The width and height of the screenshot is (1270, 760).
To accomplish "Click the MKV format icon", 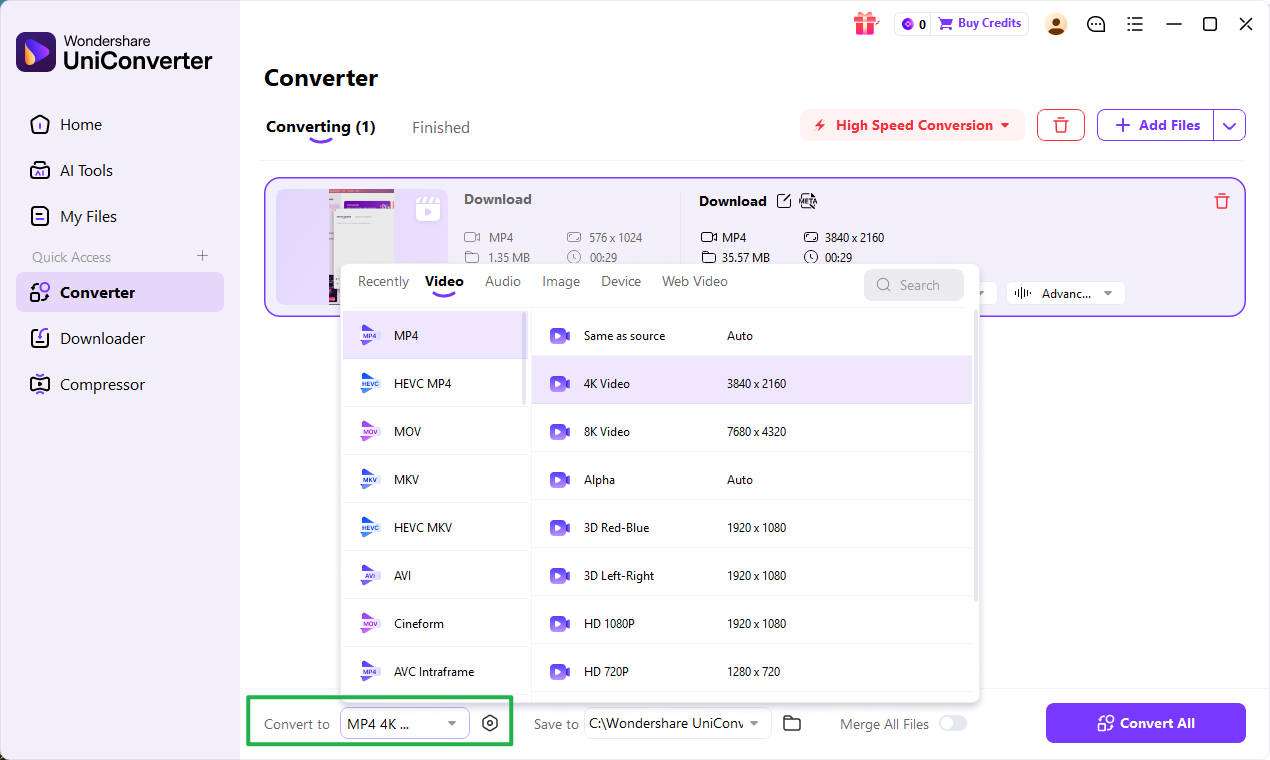I will coord(370,479).
